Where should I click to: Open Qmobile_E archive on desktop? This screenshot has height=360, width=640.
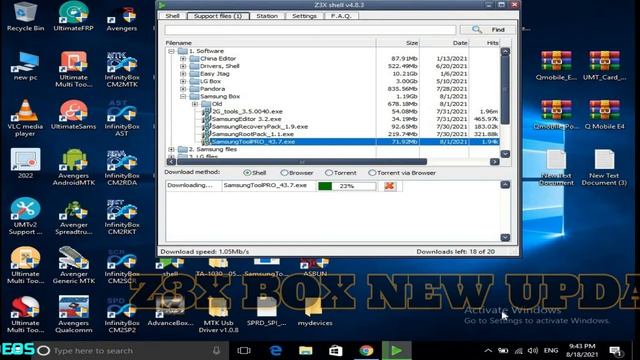(556, 66)
